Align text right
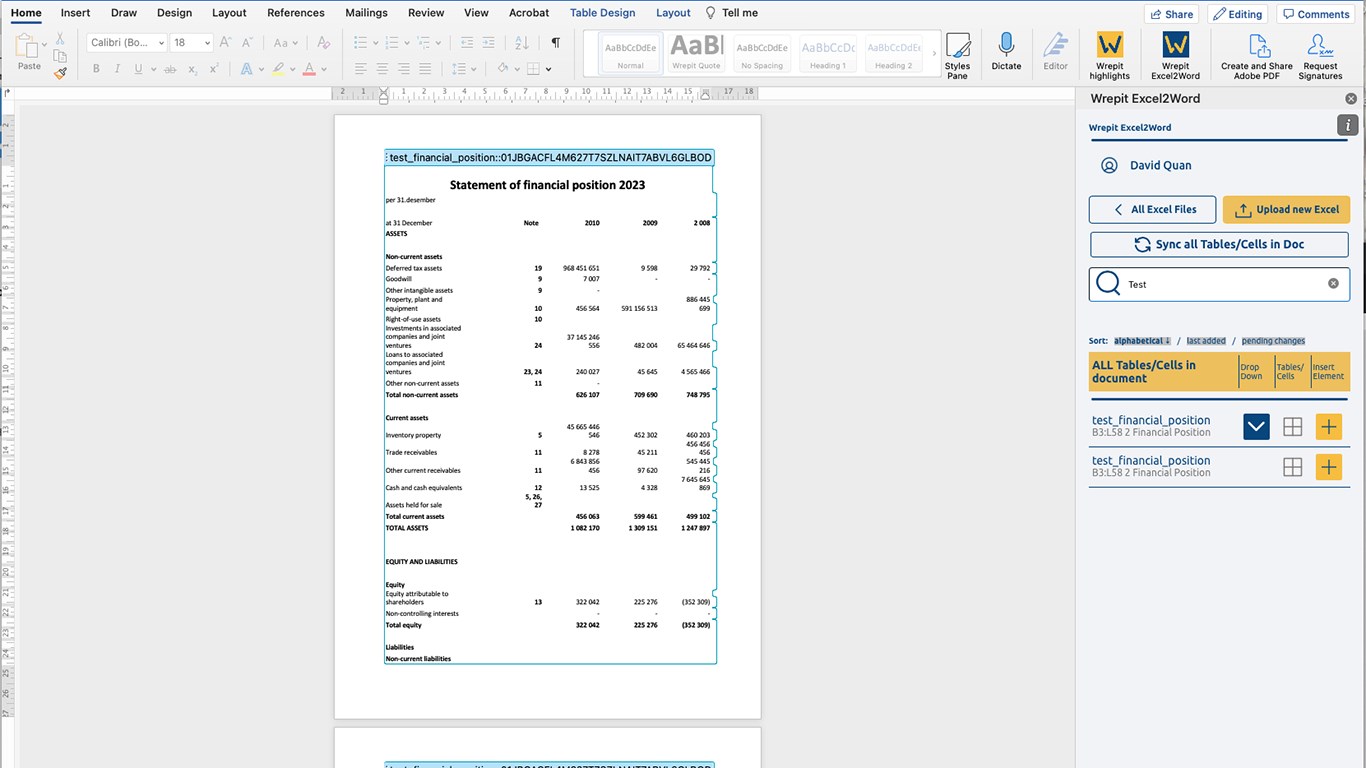 404,69
